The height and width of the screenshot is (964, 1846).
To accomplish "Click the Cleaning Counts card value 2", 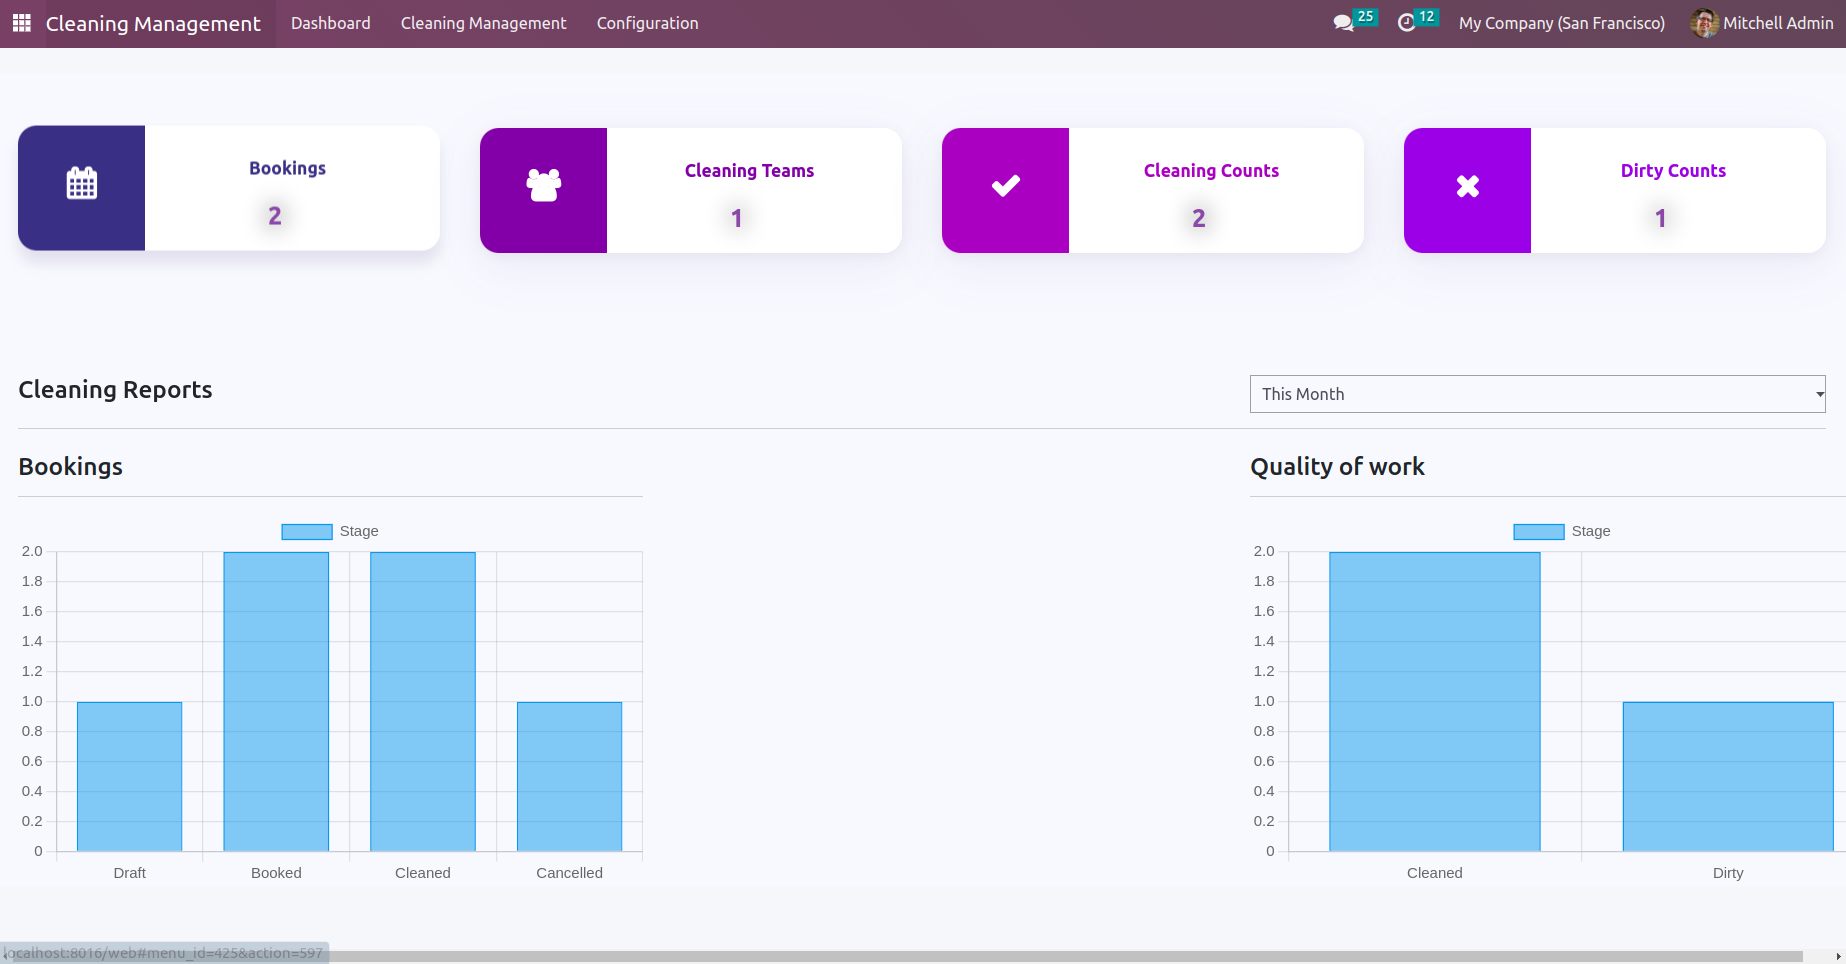I will point(1199,218).
